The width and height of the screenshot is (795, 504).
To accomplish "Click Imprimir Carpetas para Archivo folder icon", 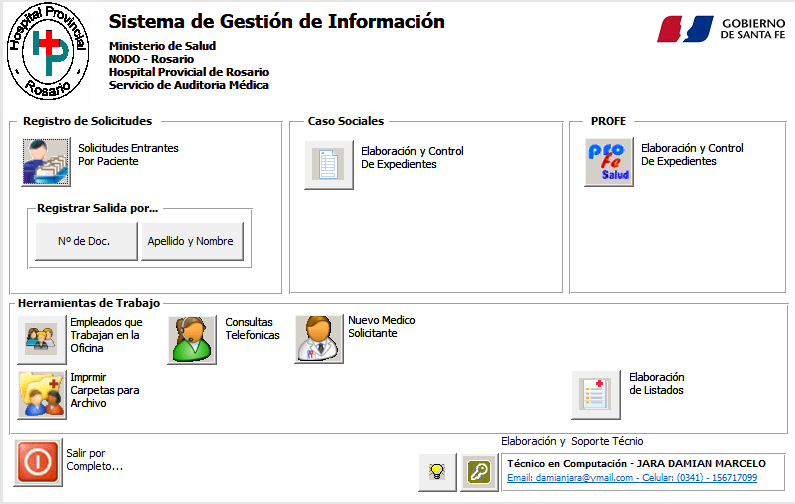I will pos(42,395).
